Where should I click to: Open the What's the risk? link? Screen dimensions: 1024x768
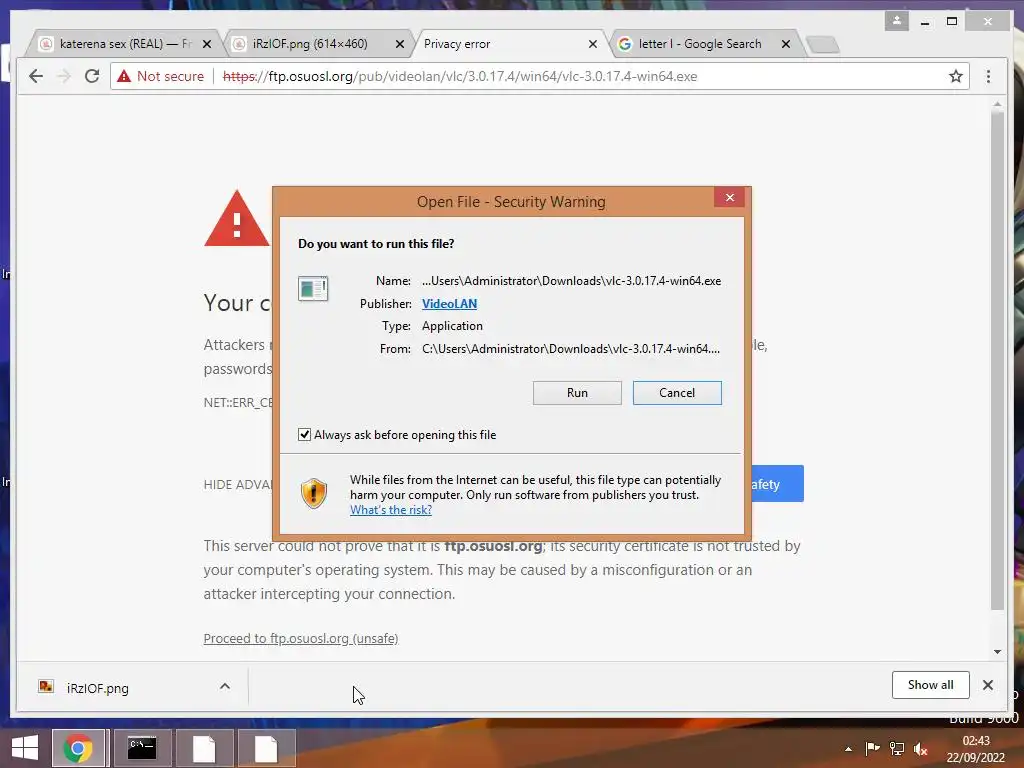[x=391, y=510]
